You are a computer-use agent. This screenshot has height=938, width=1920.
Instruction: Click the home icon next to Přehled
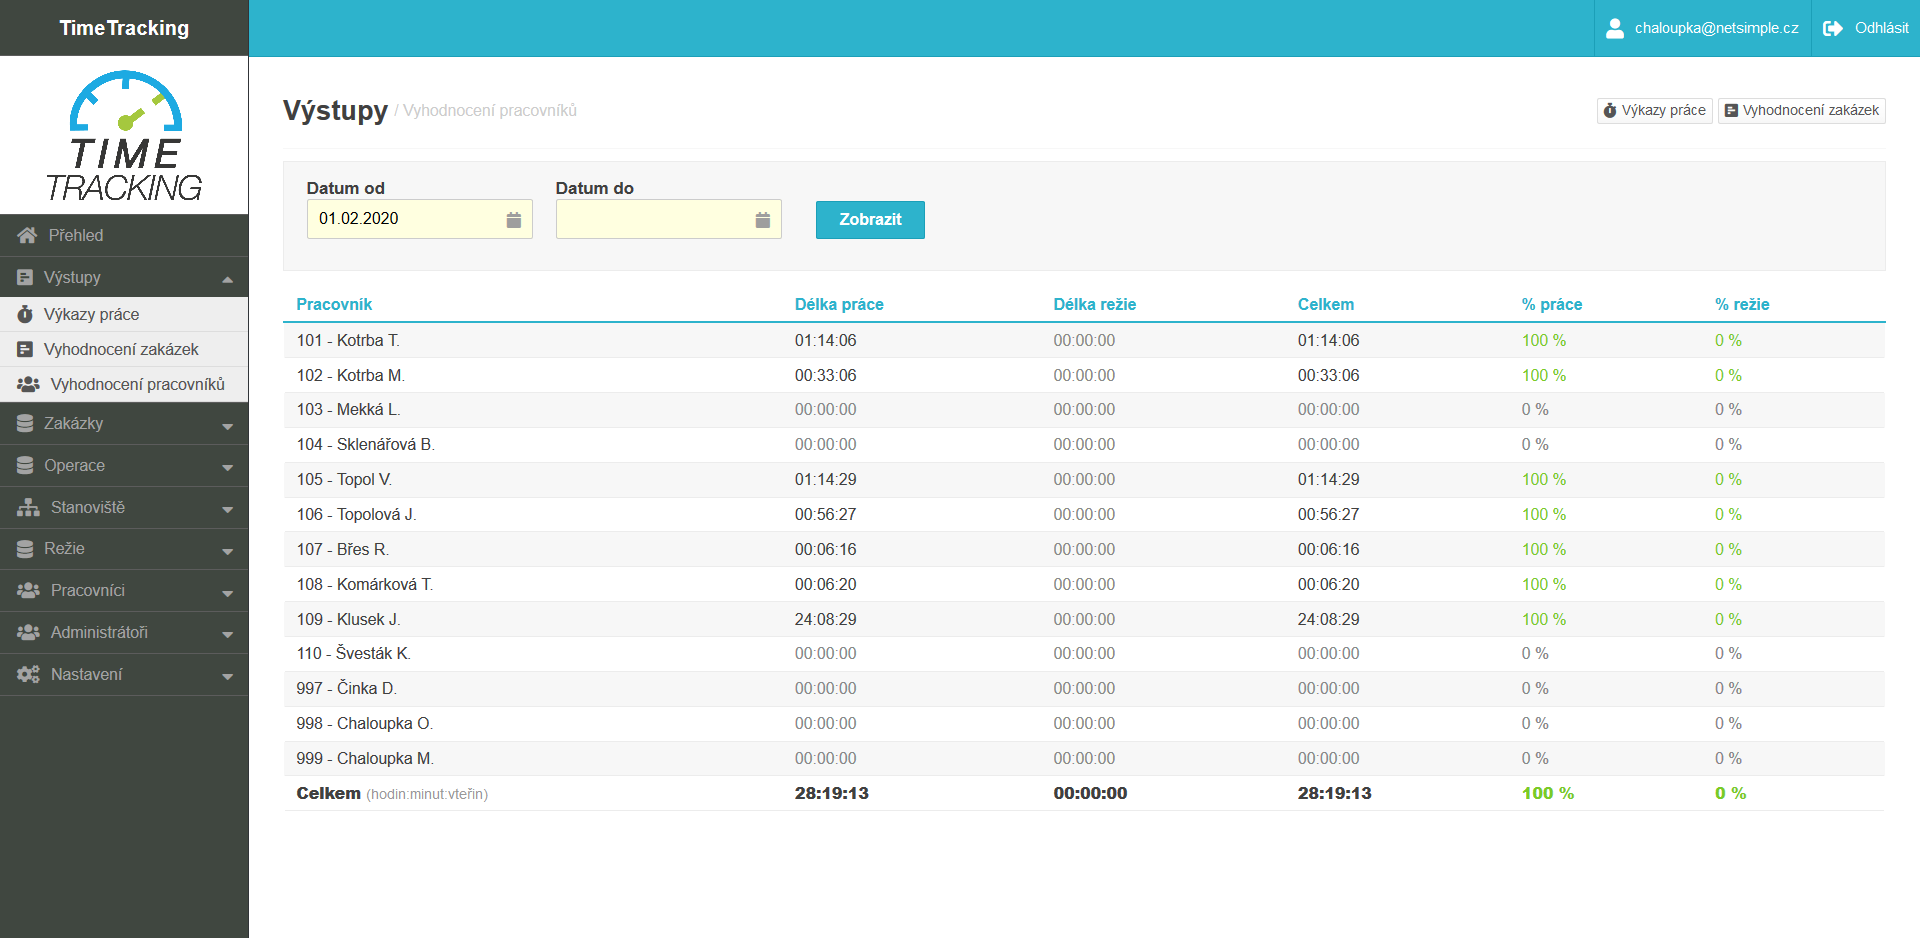27,235
